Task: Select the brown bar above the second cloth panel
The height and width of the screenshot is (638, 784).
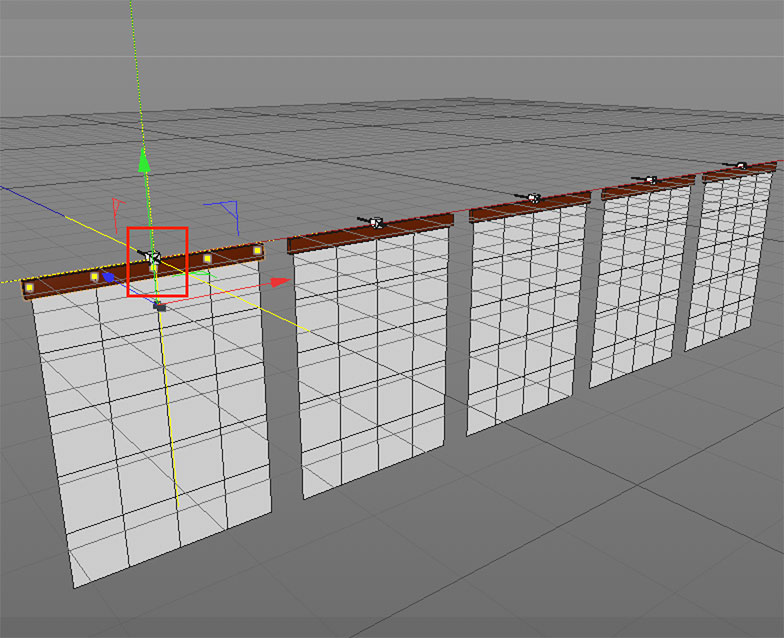Action: click(370, 234)
